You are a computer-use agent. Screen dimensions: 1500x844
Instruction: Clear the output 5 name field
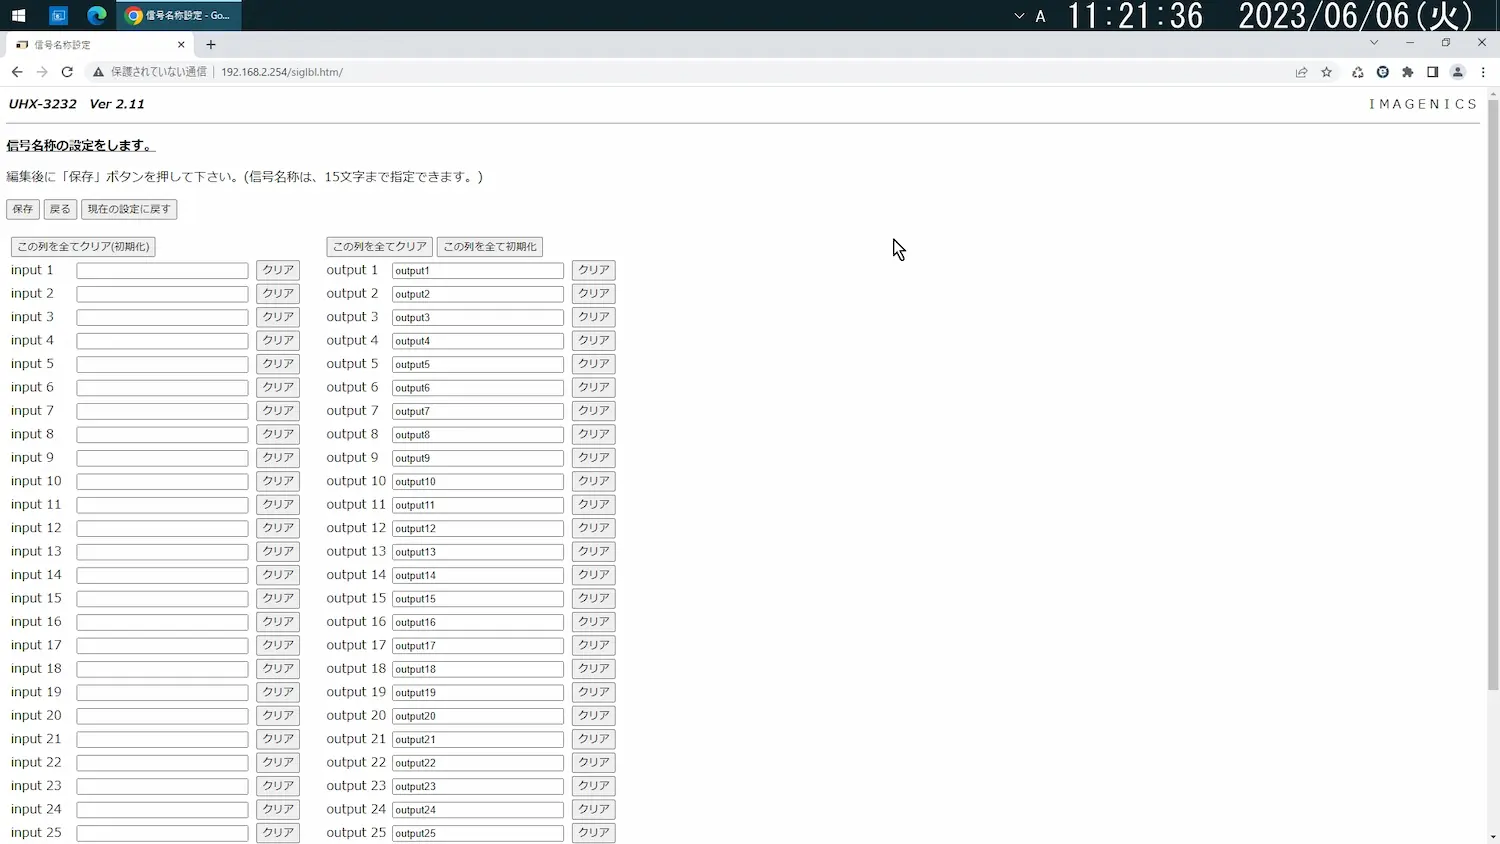click(x=593, y=364)
